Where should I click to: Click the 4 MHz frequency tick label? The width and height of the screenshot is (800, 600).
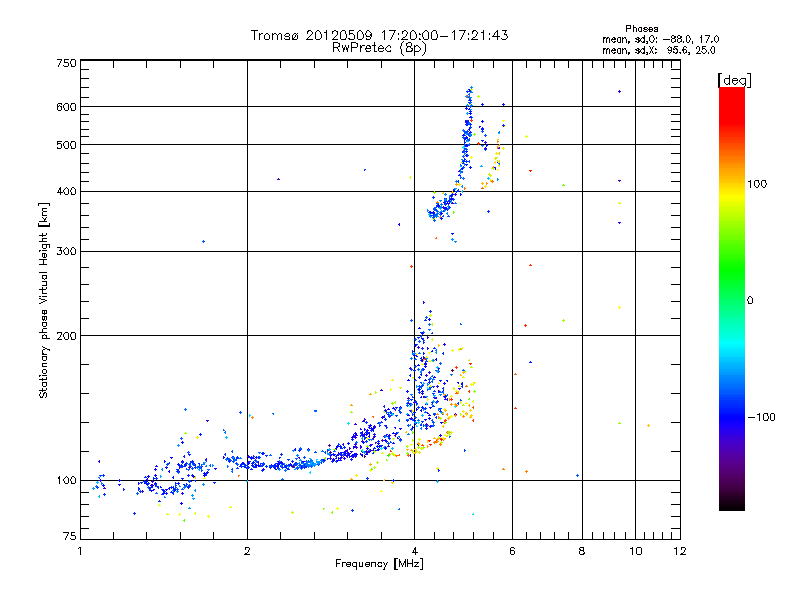(414, 552)
